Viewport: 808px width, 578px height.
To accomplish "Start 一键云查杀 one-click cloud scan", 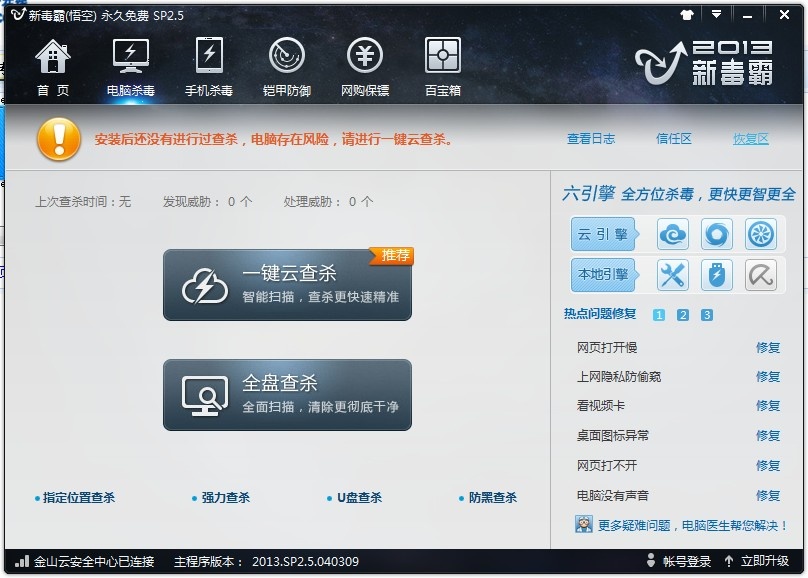I will coord(286,285).
